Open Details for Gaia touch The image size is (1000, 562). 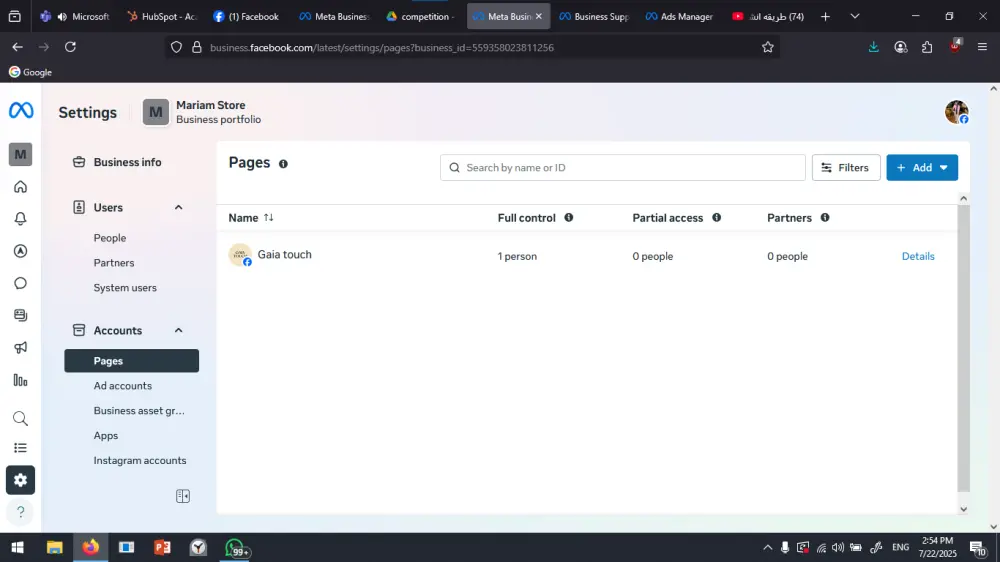coord(918,257)
